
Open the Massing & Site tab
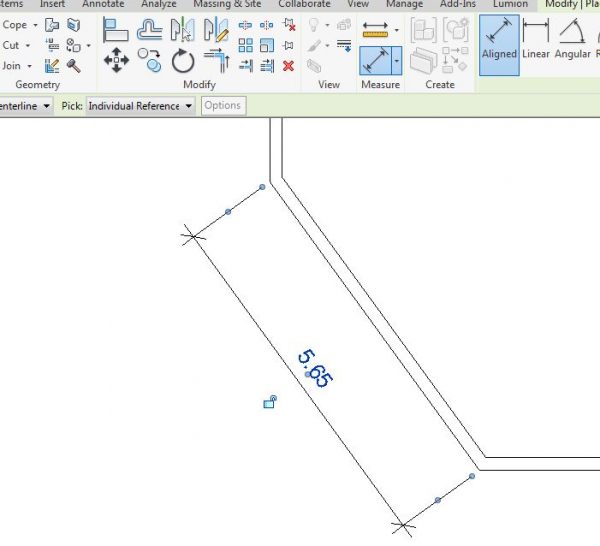[227, 4]
